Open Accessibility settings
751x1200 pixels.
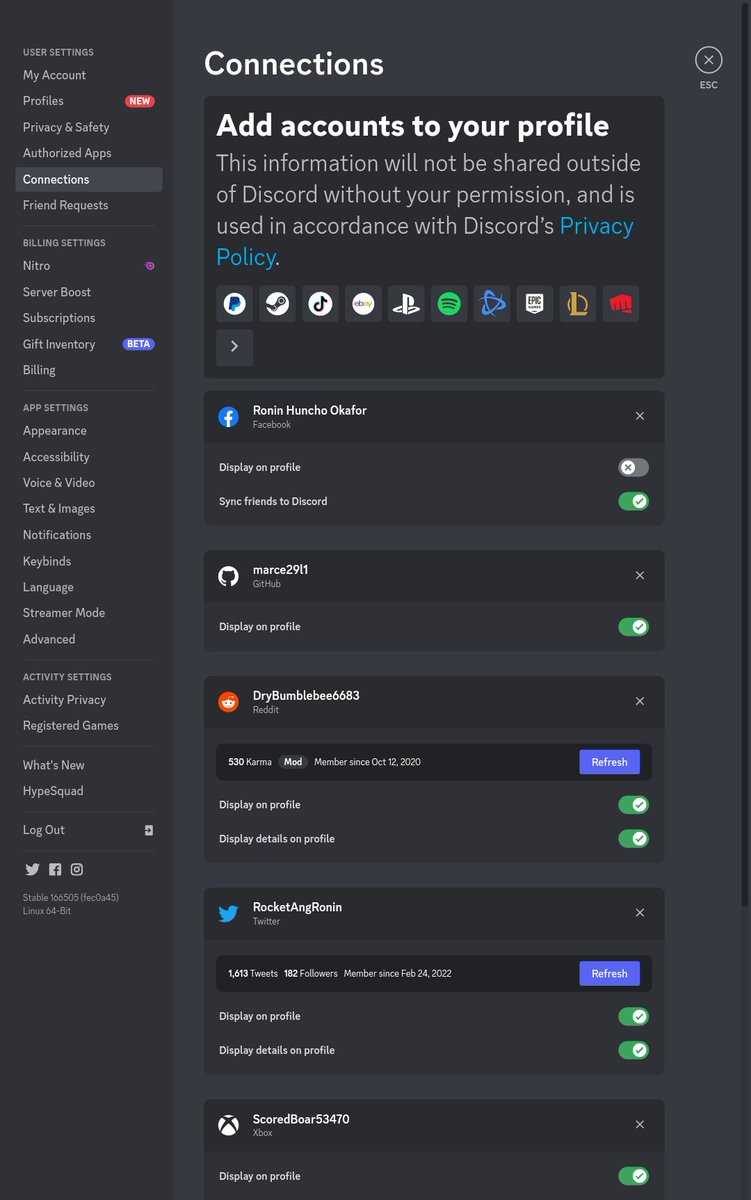(89, 457)
